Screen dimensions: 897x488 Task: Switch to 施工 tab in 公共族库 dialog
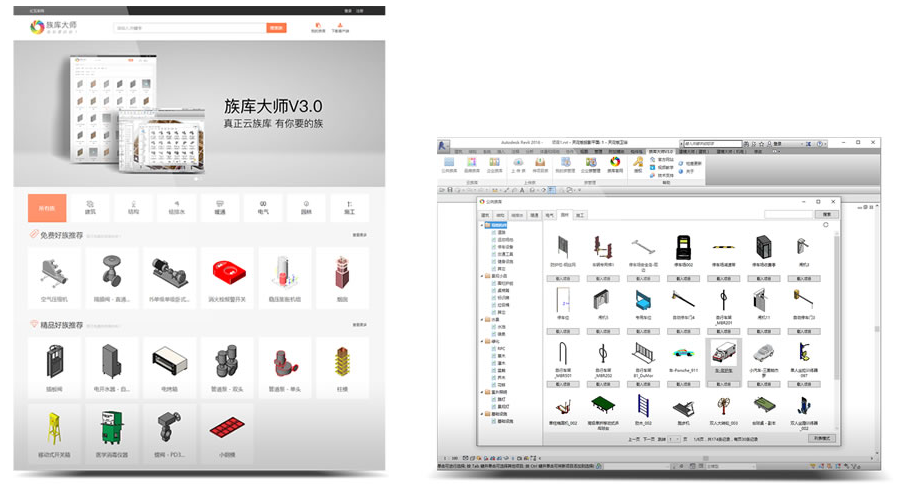pos(580,215)
